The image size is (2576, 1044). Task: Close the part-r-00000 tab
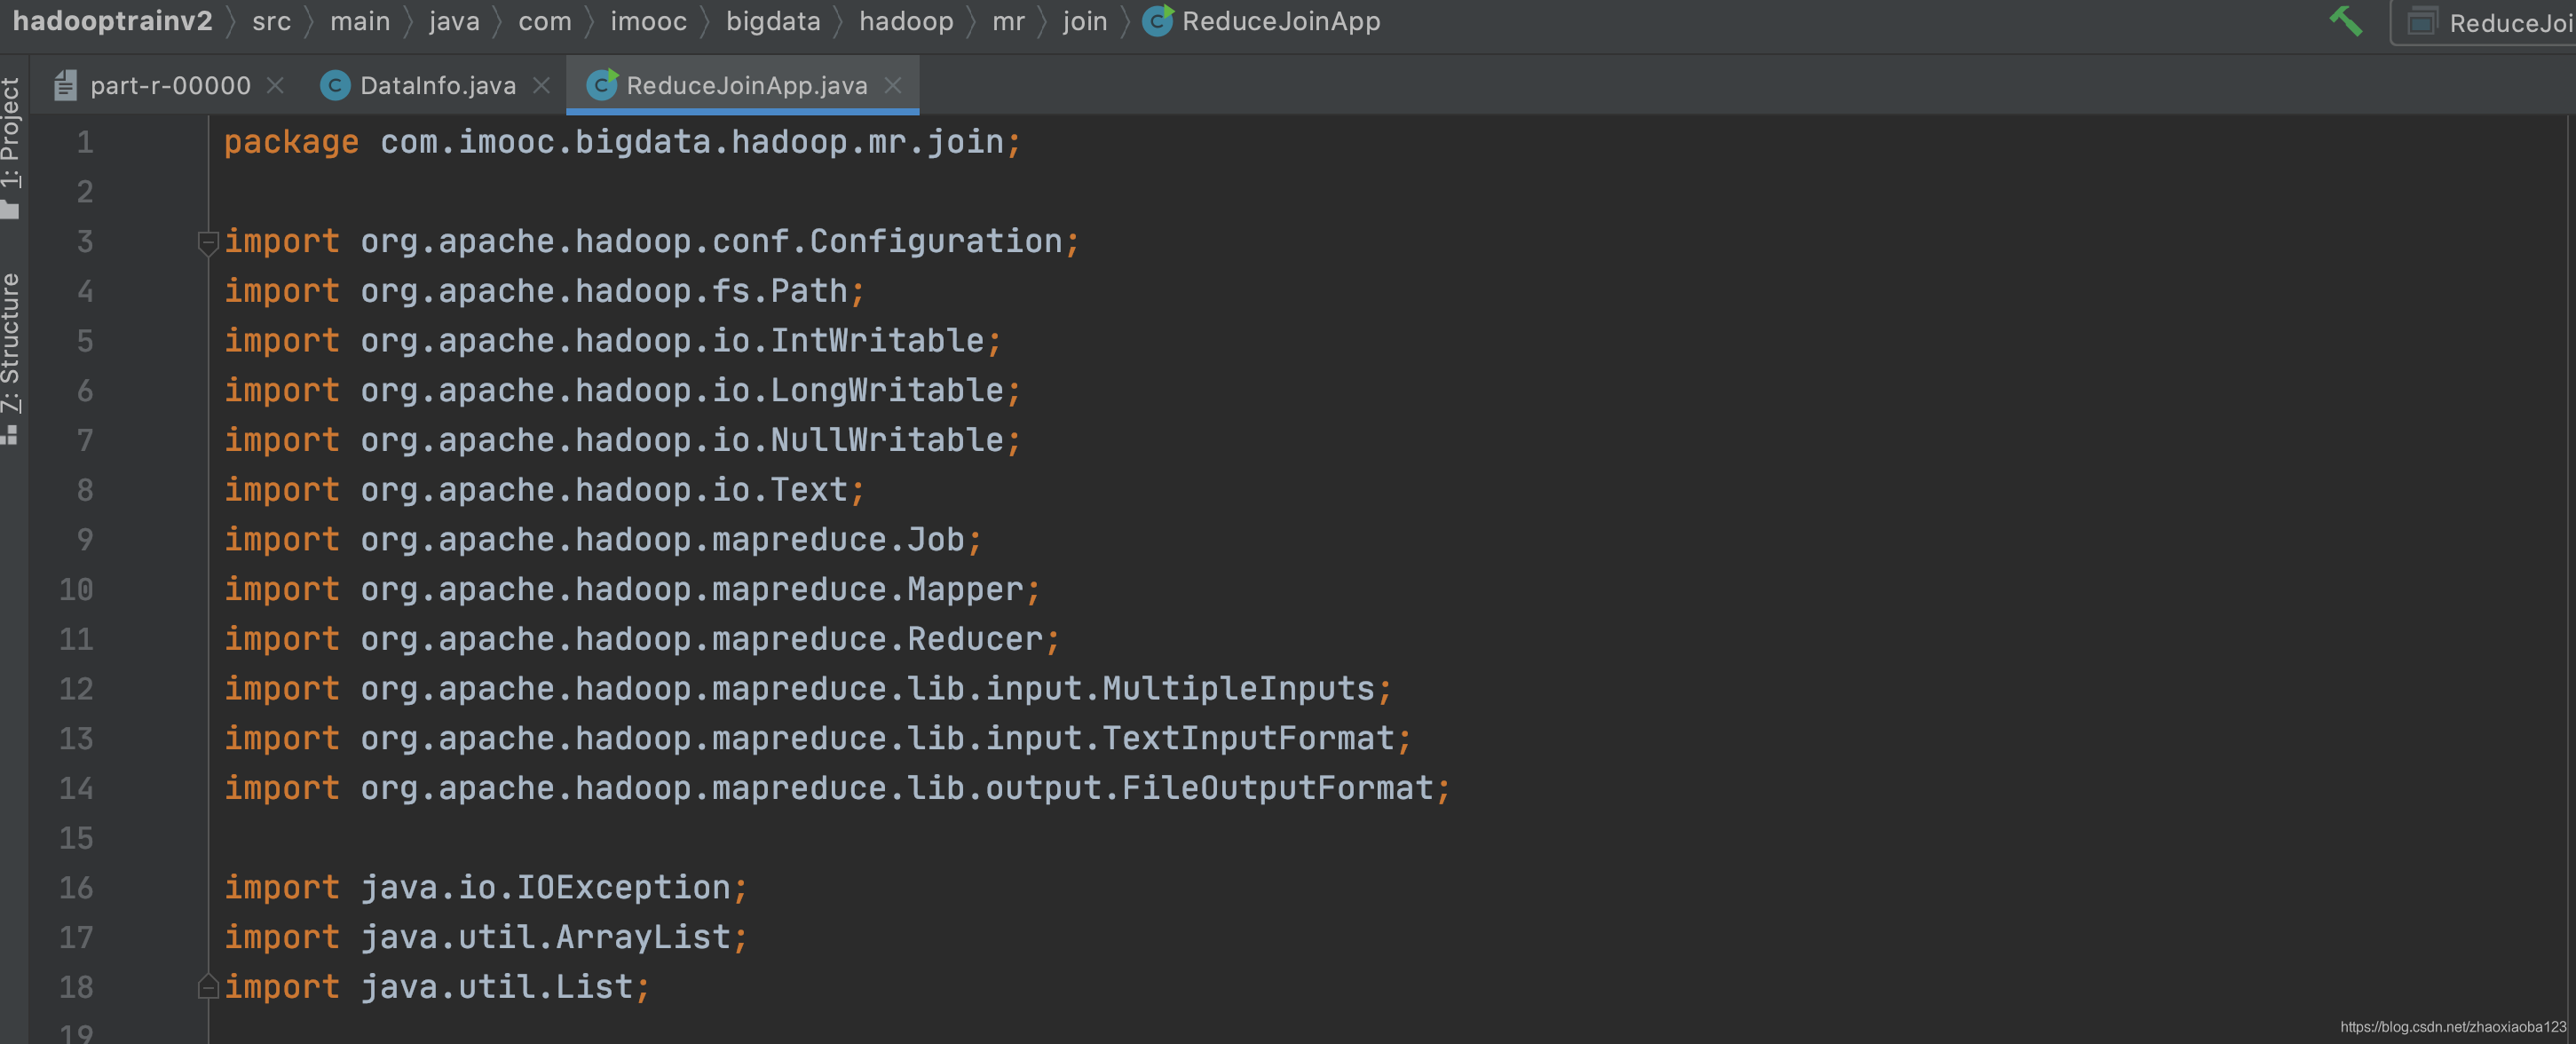[275, 86]
